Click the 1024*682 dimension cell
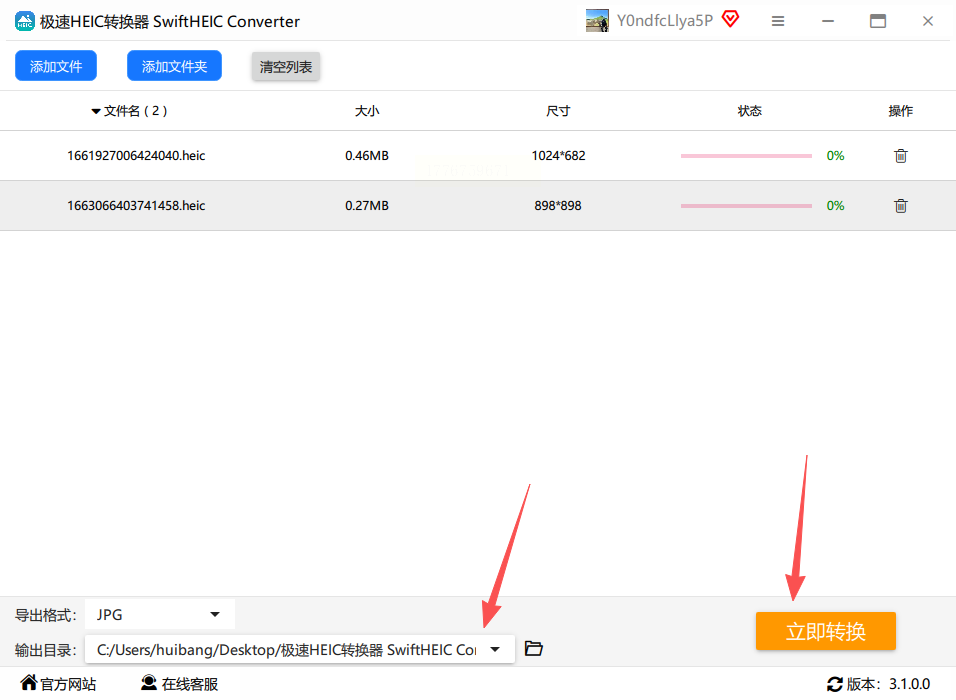The width and height of the screenshot is (956, 700). [558, 155]
